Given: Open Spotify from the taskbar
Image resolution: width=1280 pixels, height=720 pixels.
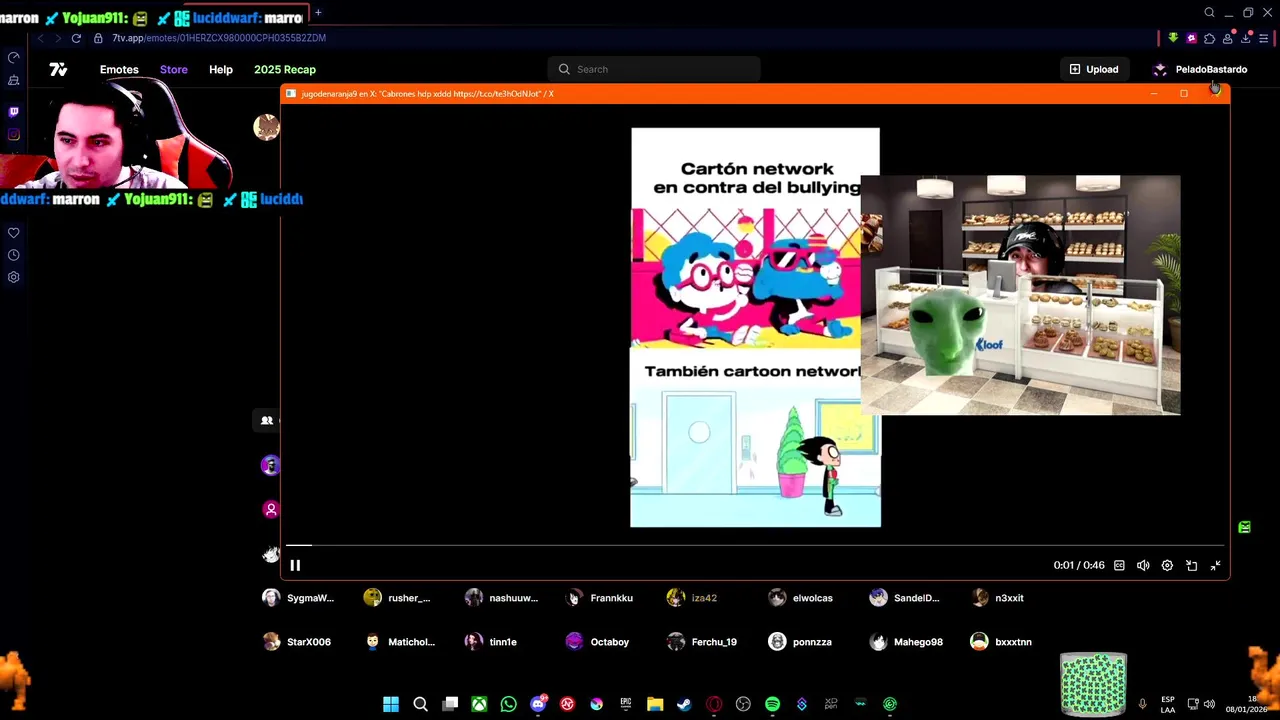Looking at the screenshot, I should (772, 704).
